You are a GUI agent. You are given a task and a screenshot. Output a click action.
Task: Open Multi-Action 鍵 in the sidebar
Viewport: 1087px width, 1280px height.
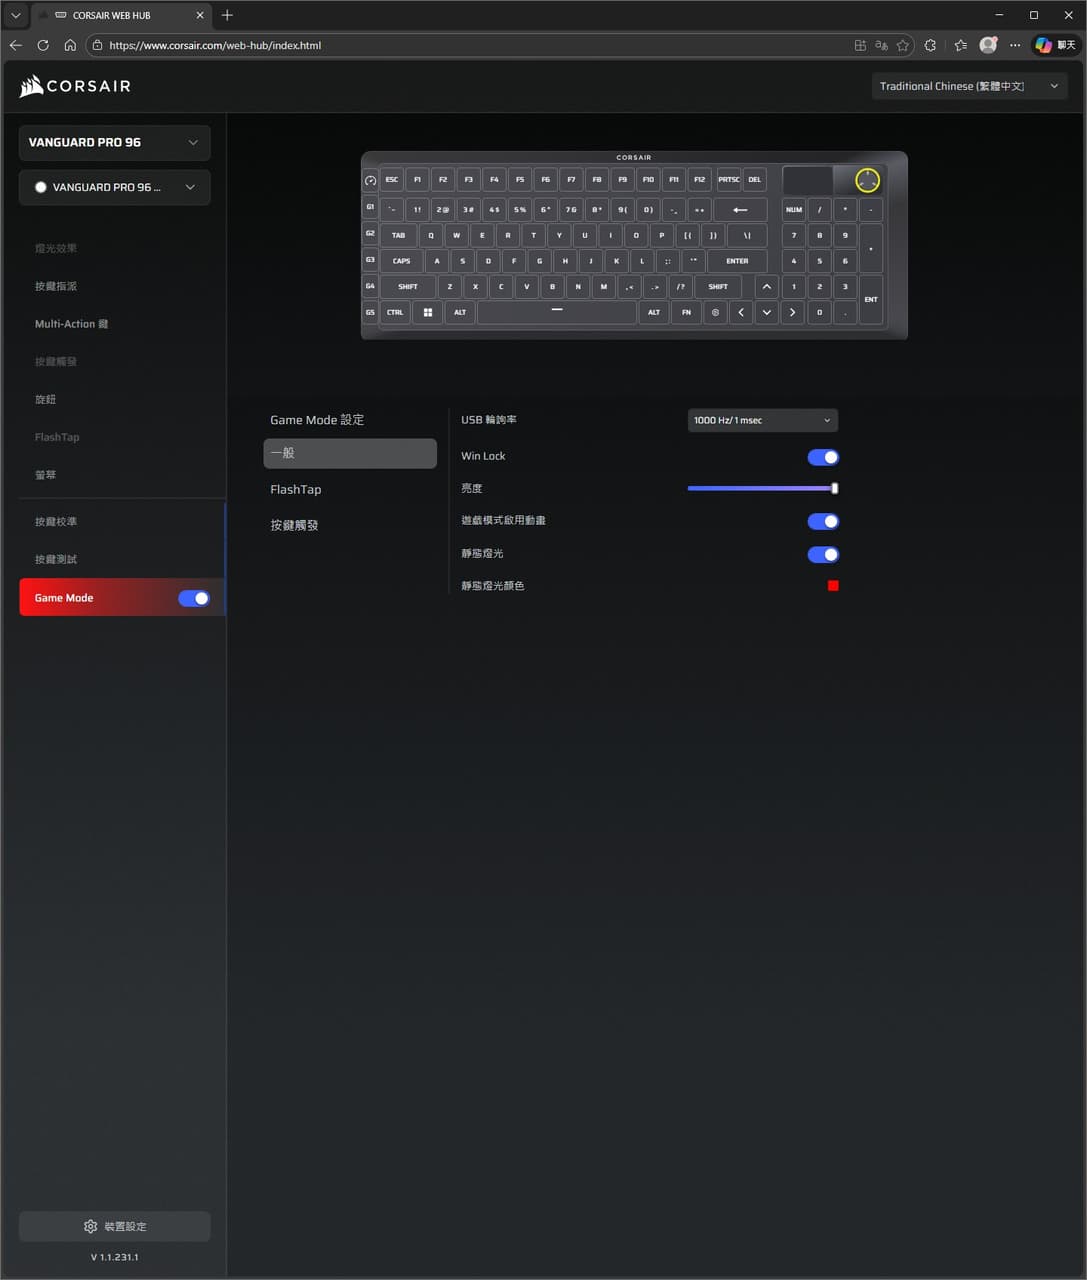pyautogui.click(x=72, y=324)
